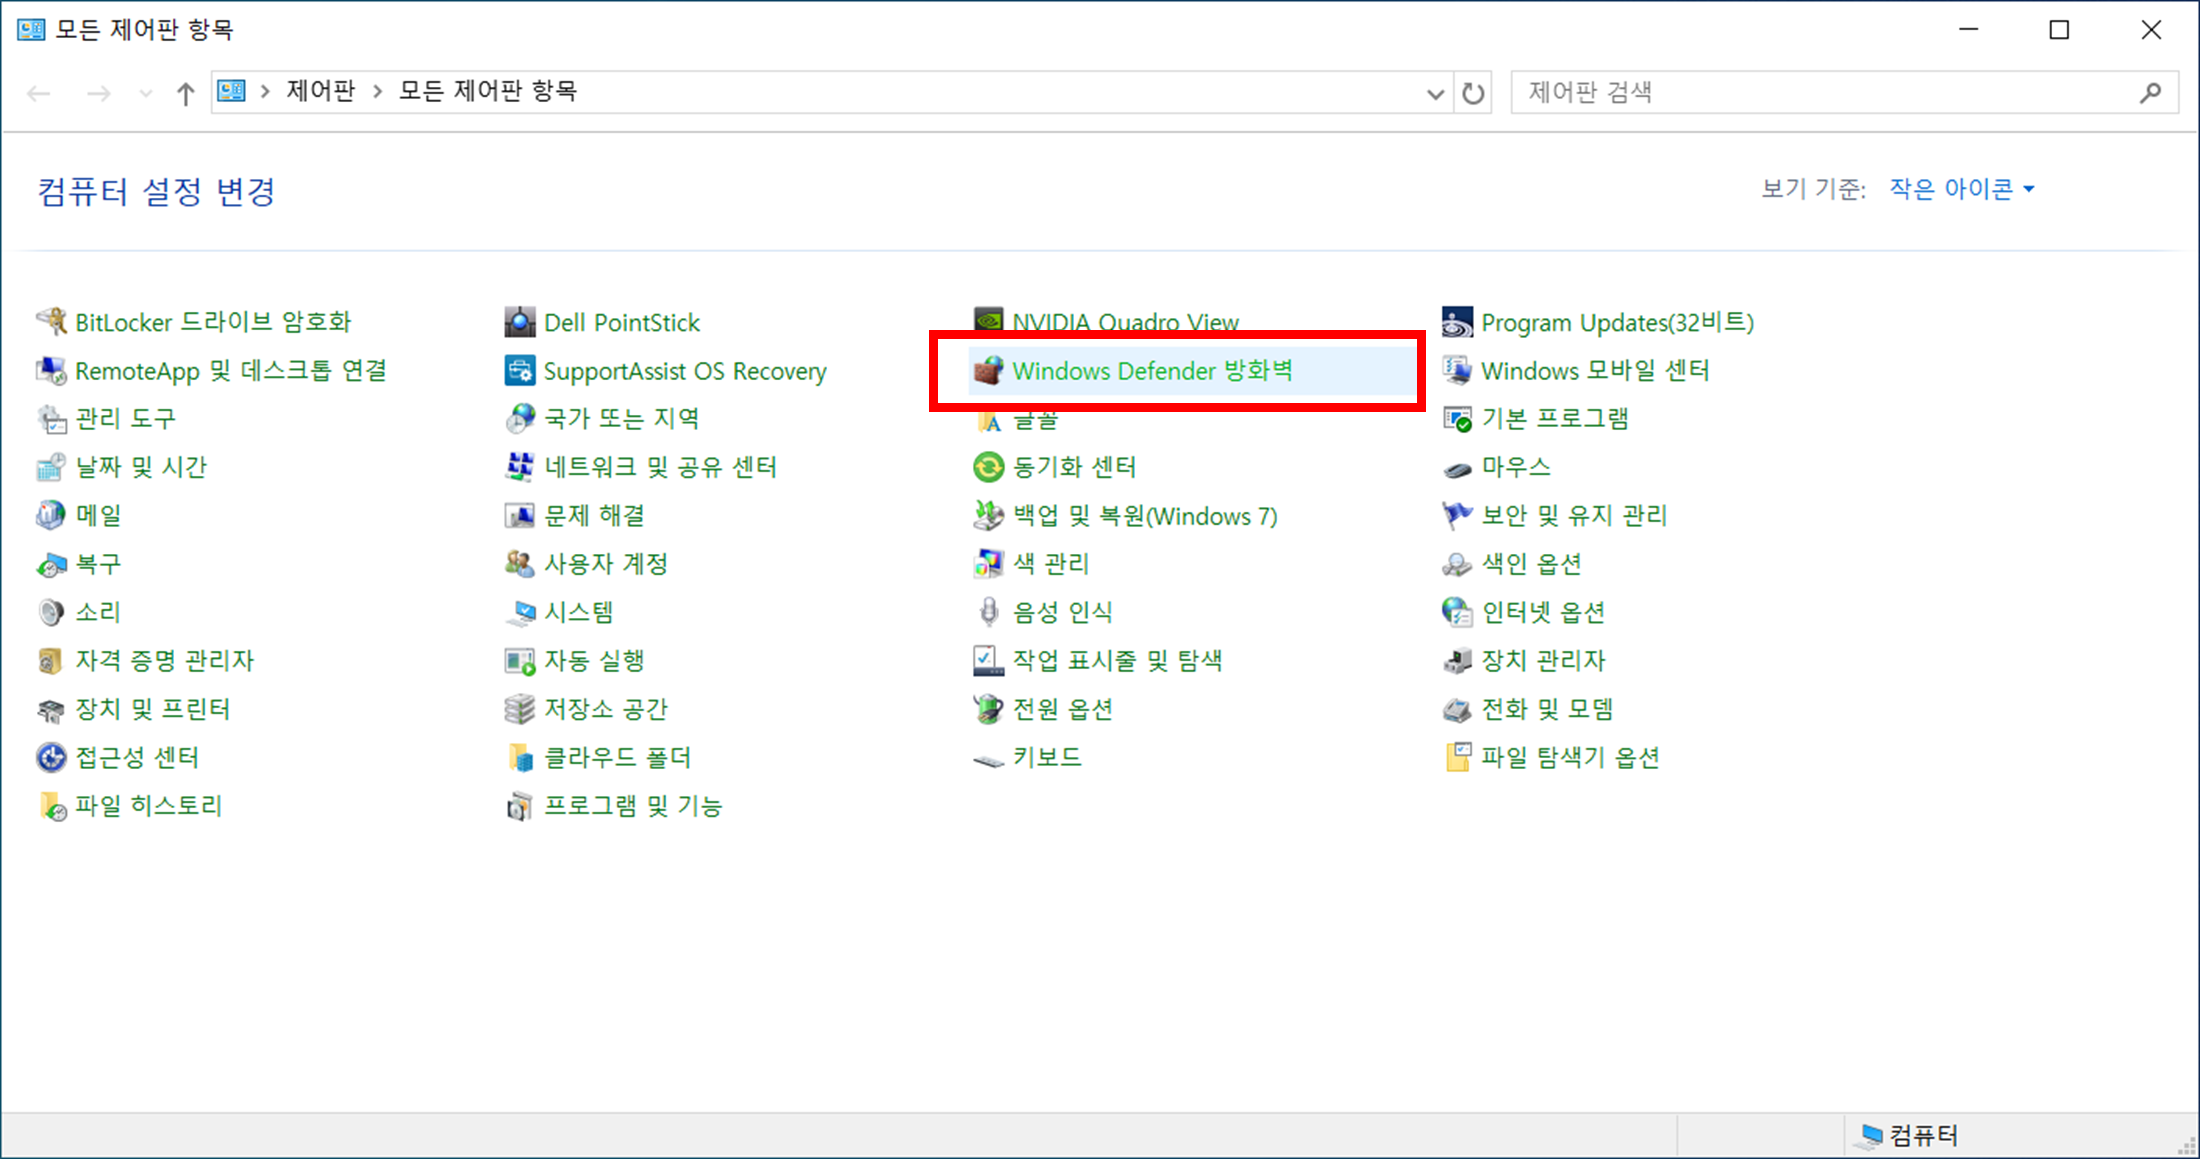This screenshot has height=1159, width=2200.
Task: Open the 프로그램 및 기능 link
Action: tap(632, 806)
